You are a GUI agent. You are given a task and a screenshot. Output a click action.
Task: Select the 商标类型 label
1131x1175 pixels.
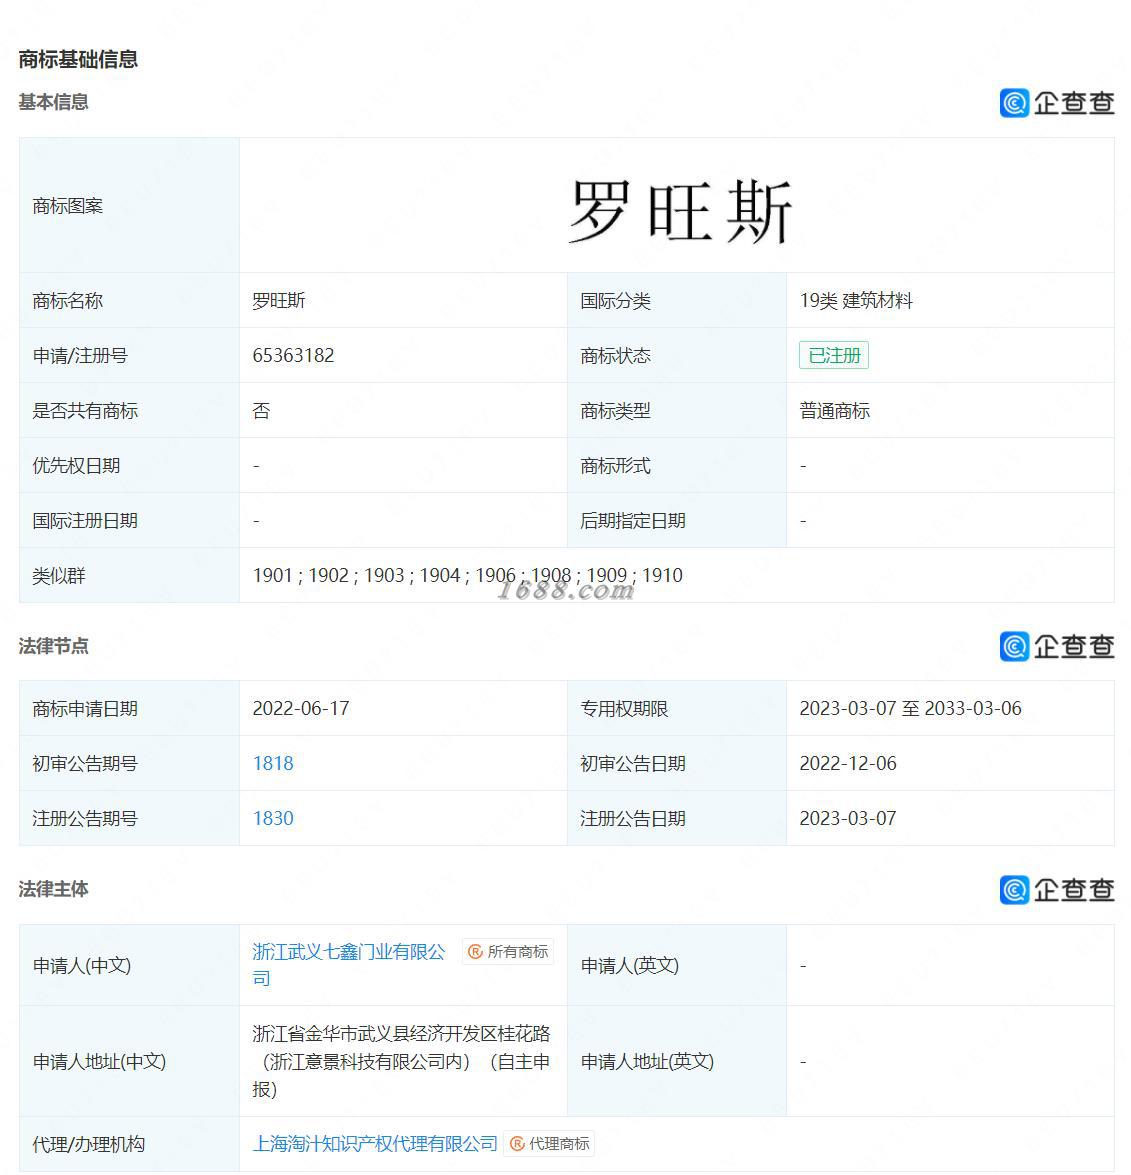point(615,411)
